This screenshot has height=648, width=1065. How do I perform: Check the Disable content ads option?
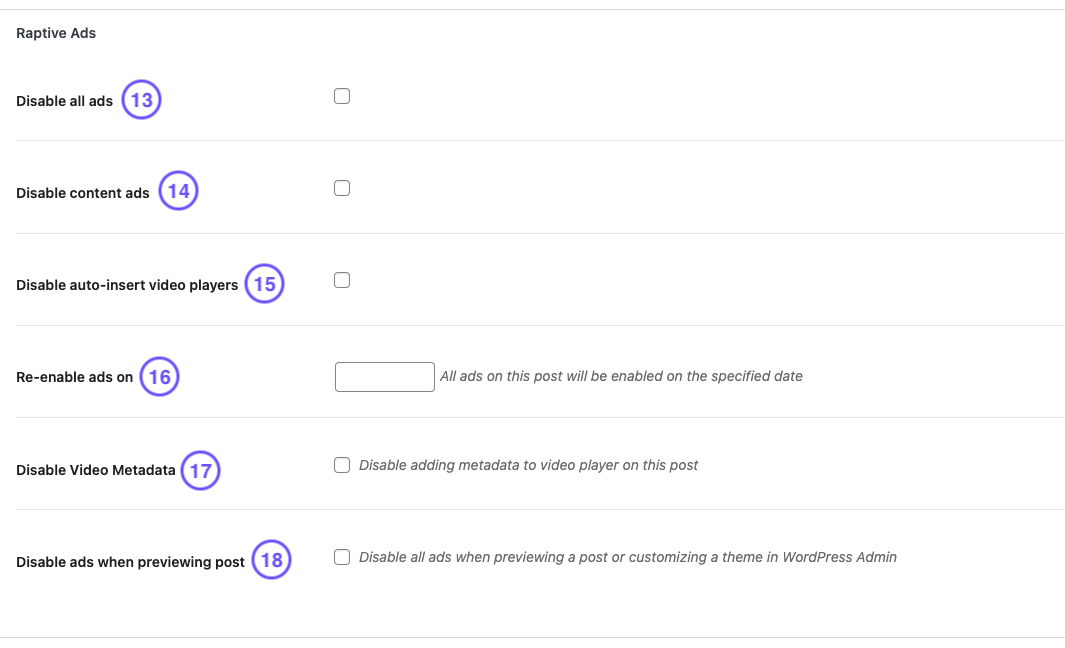click(x=342, y=187)
